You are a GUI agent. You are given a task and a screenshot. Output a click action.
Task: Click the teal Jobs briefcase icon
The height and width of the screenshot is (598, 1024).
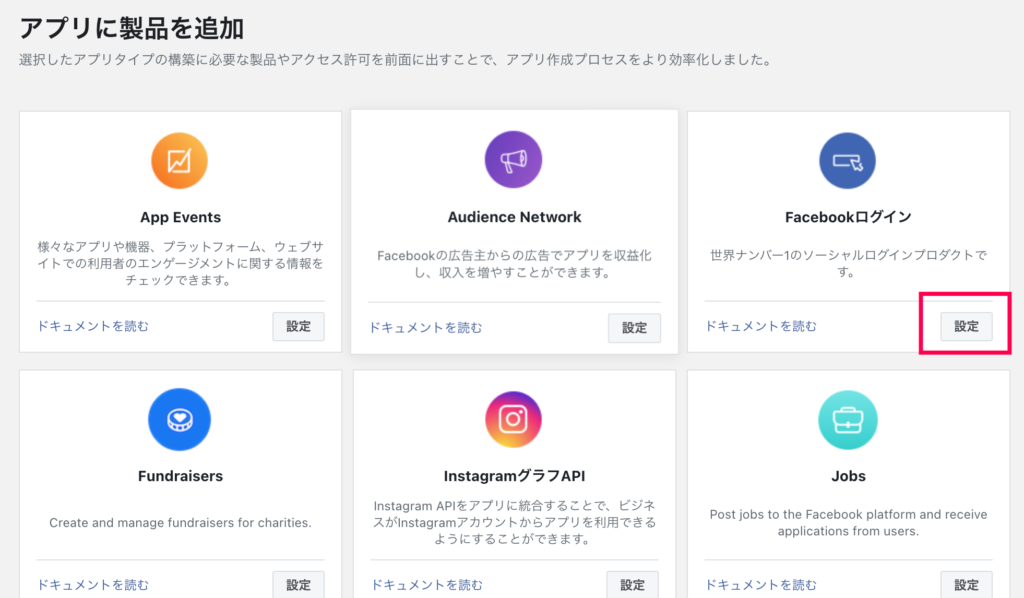coord(848,420)
